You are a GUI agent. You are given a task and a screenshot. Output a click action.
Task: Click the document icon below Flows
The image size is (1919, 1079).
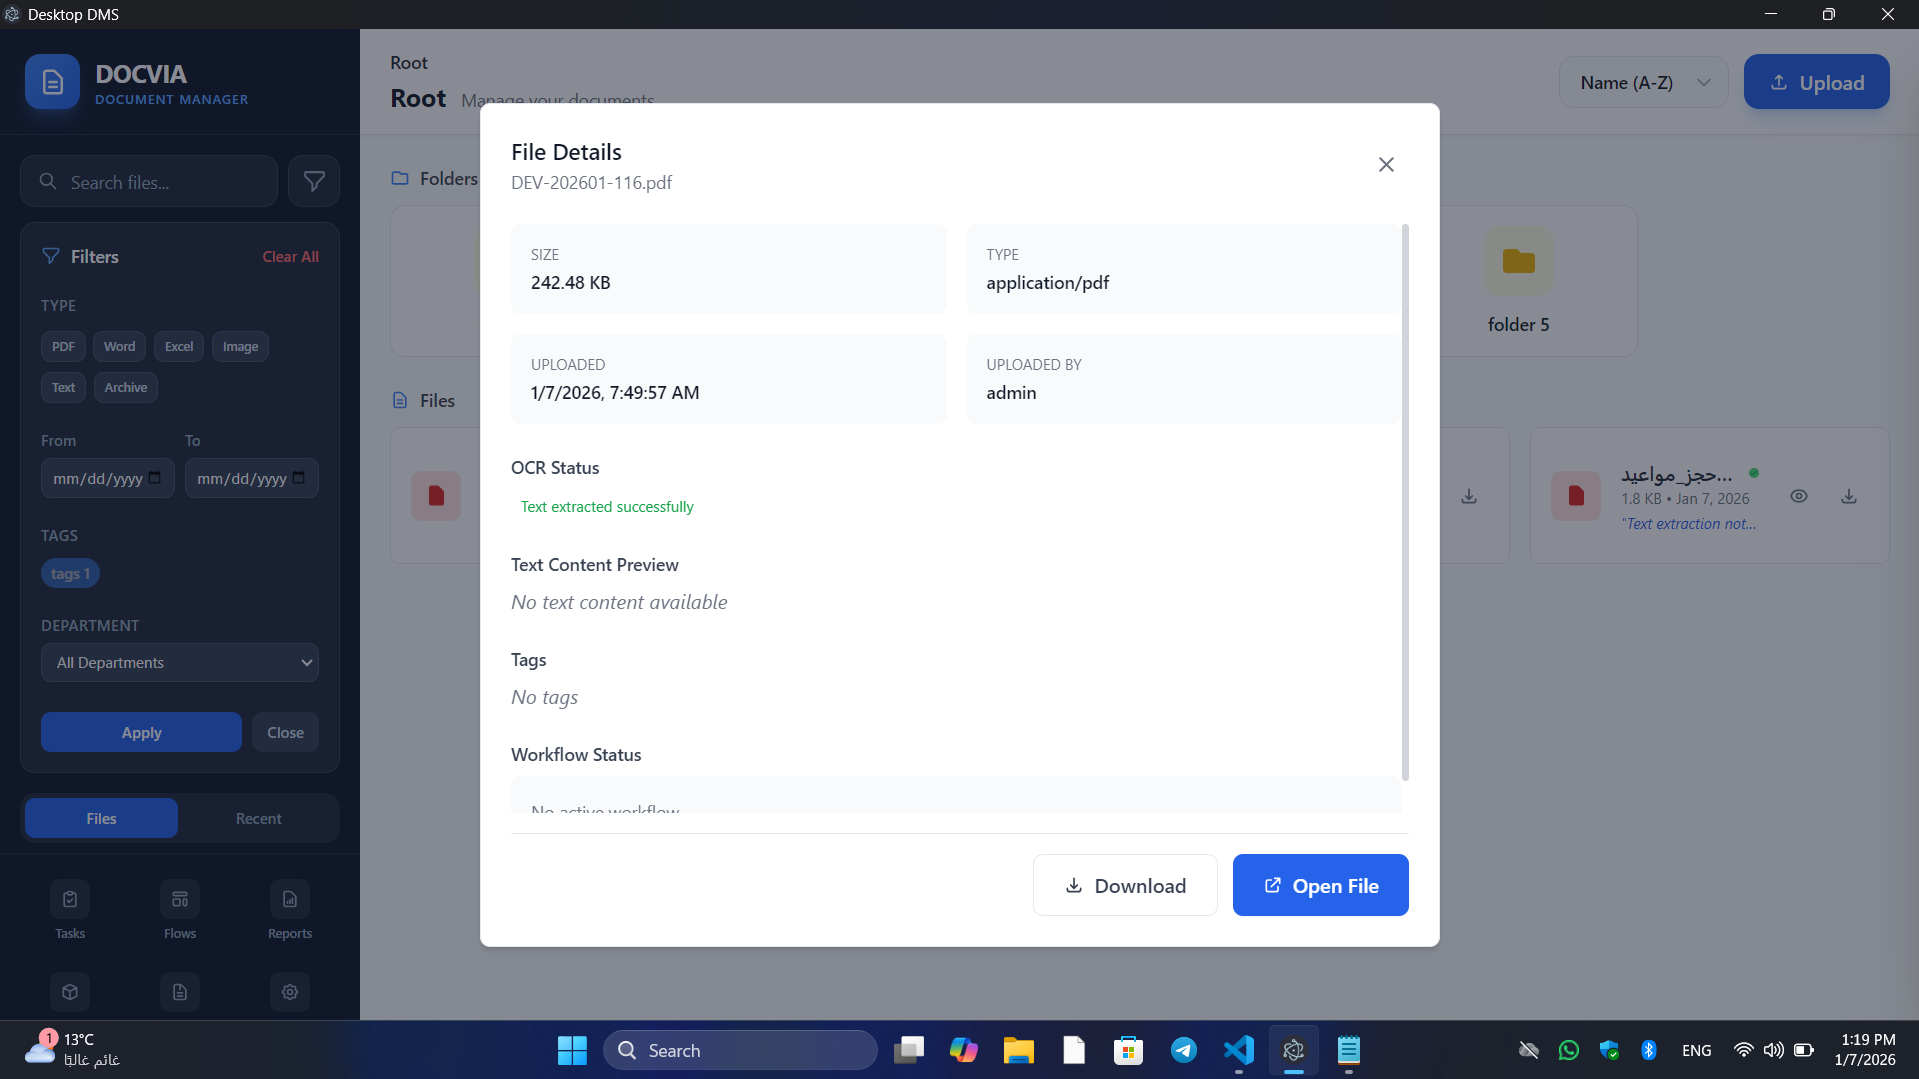[180, 992]
